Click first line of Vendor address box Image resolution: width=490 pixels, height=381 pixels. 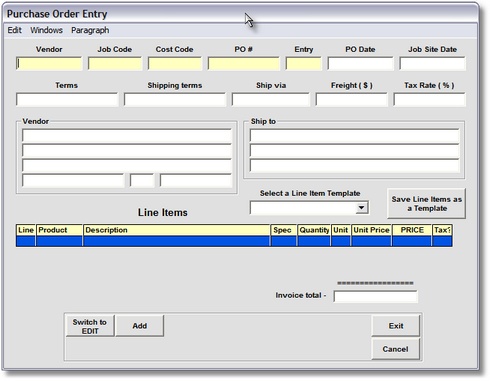coord(127,136)
